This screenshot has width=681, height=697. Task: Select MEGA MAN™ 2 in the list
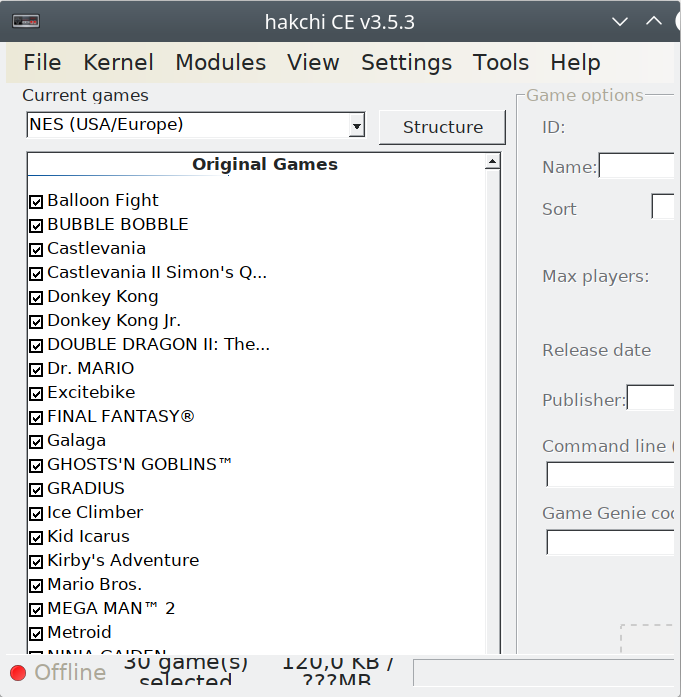pos(111,608)
